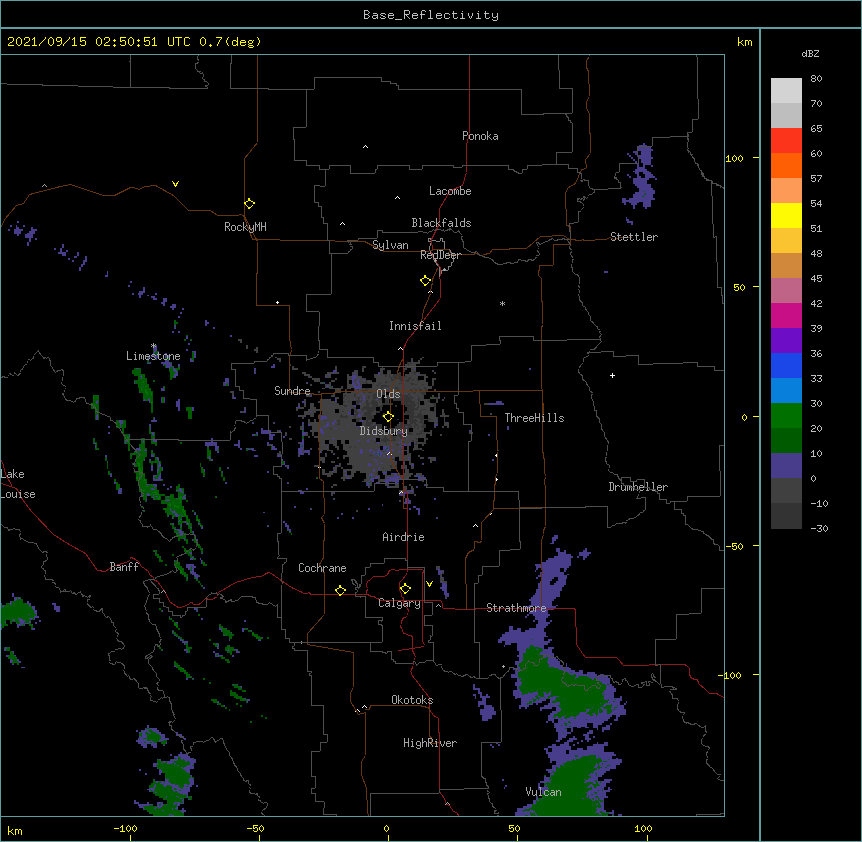The image size is (862, 842).
Task: Click the Banff label
Action: point(124,567)
